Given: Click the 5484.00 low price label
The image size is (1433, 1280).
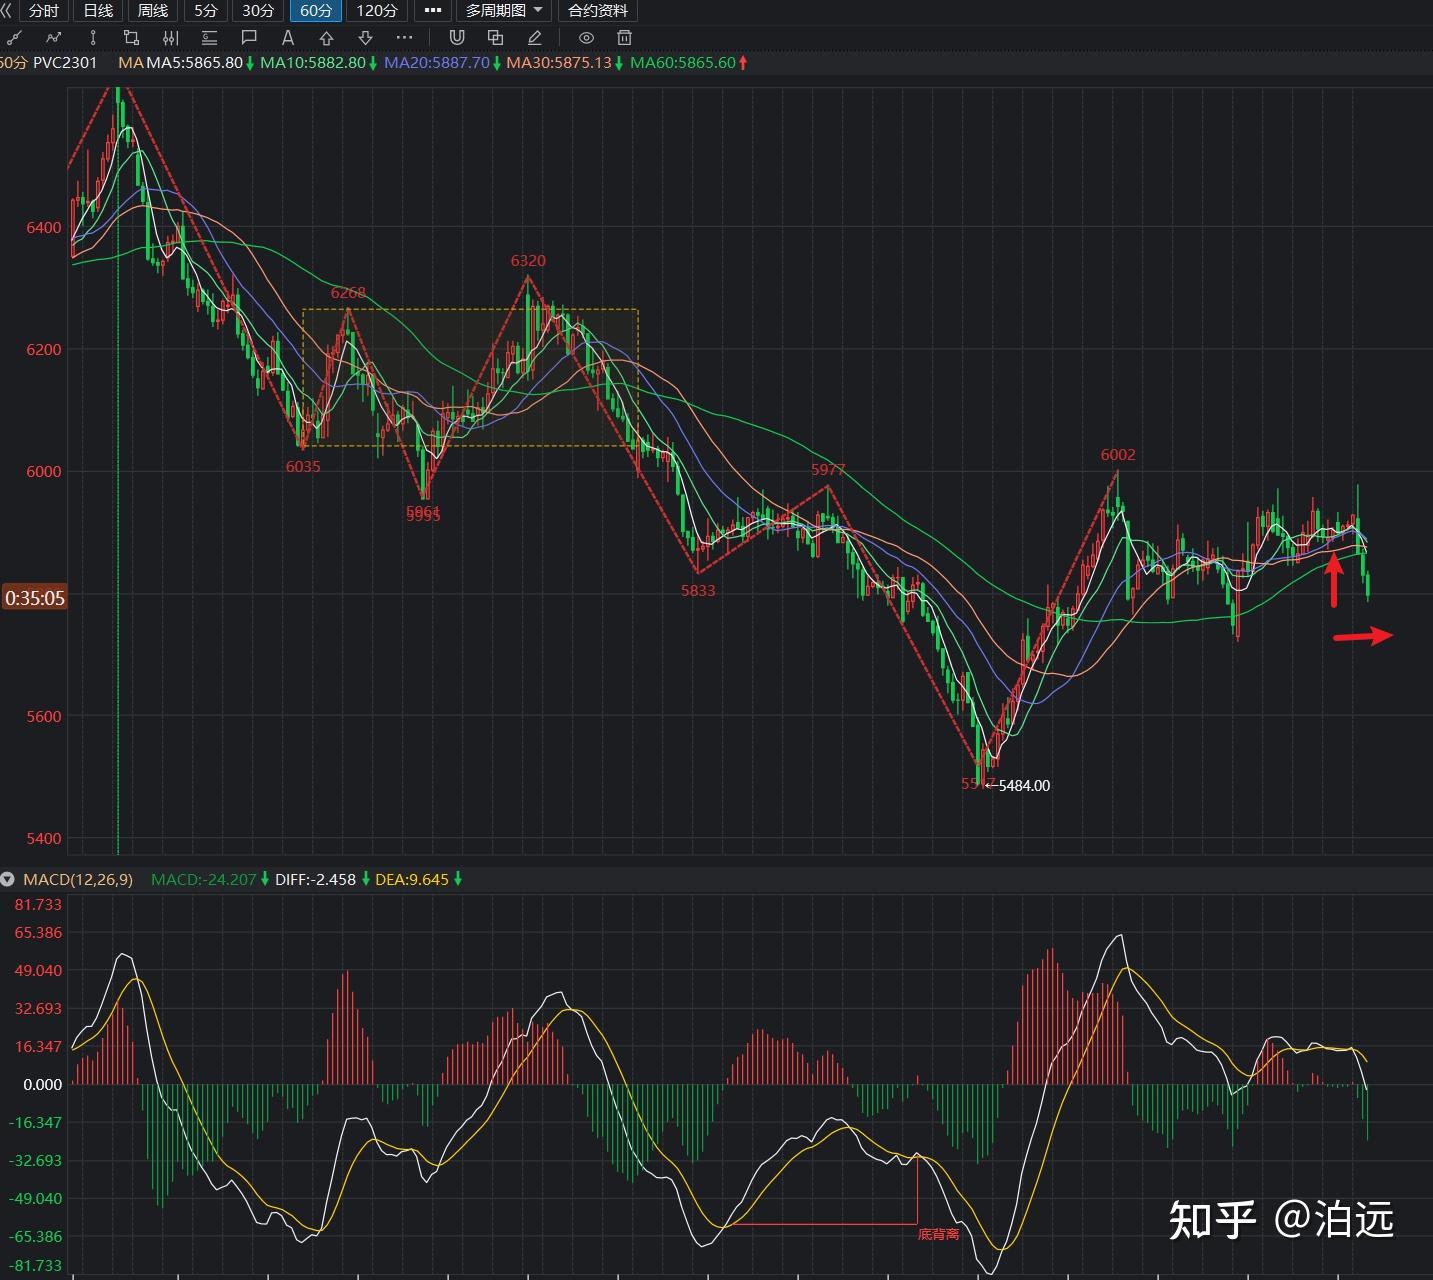Looking at the screenshot, I should click(1024, 786).
